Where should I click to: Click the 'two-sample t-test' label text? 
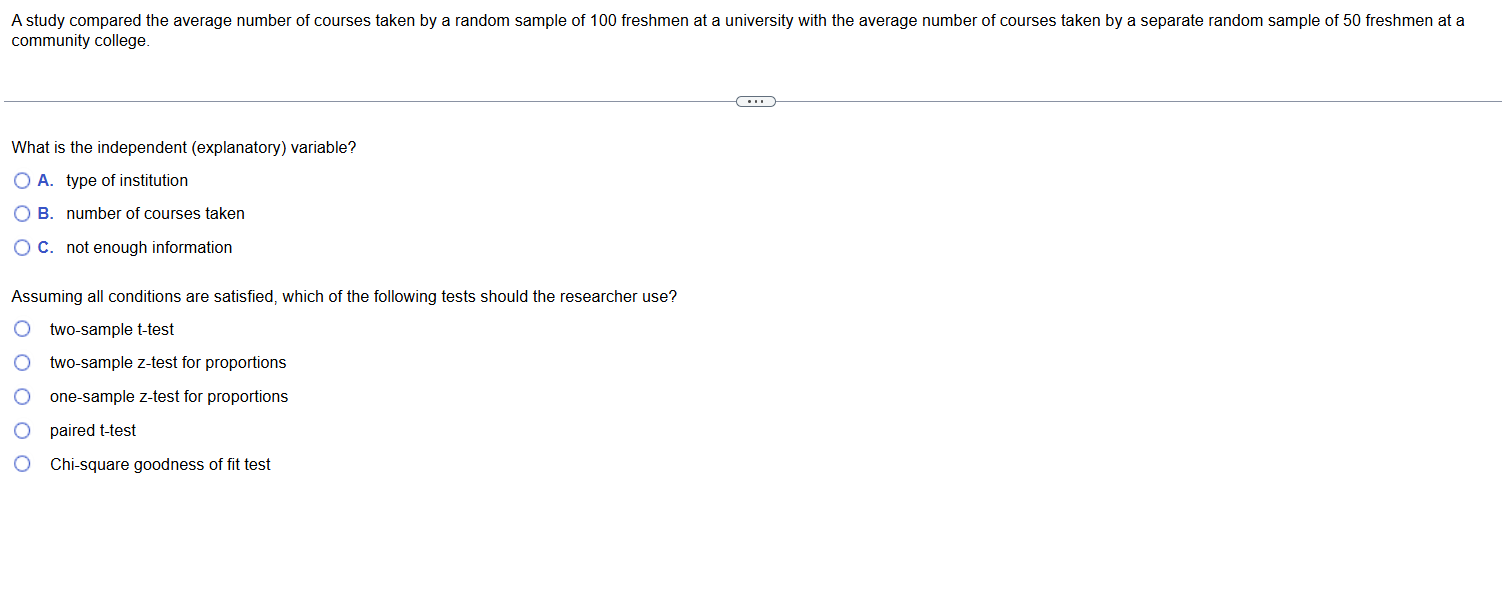112,330
